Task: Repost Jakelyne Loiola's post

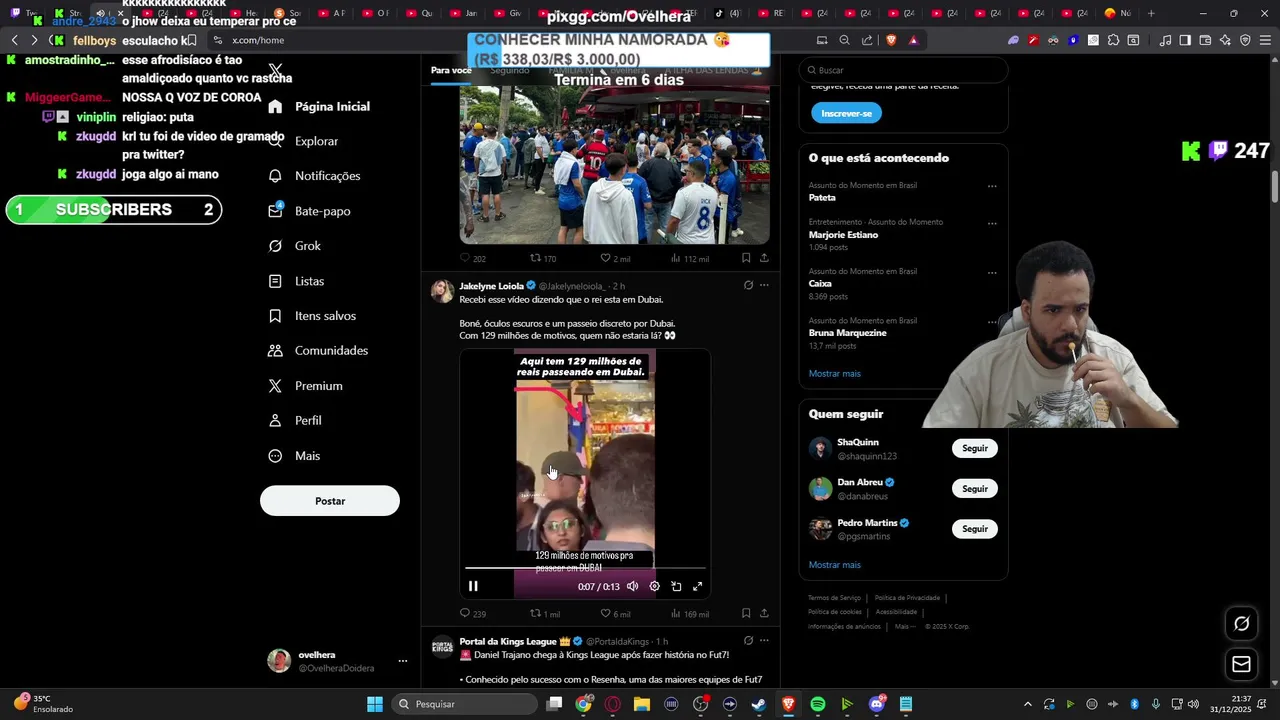Action: click(x=545, y=613)
